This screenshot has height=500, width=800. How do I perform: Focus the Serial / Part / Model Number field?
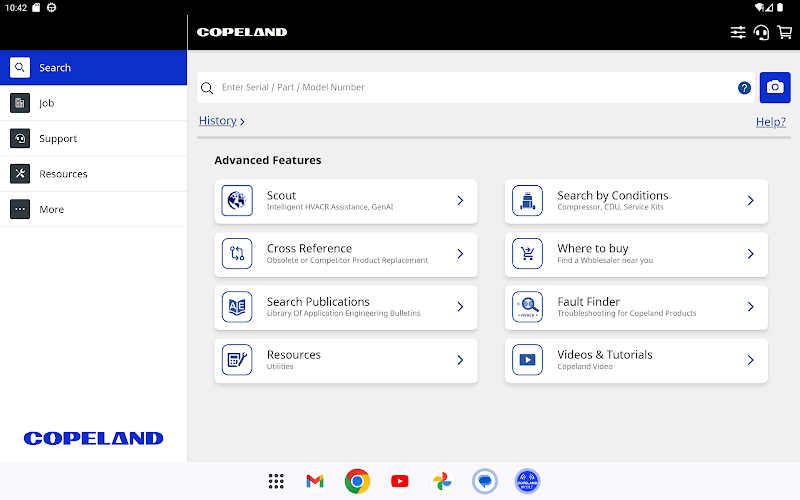pos(476,87)
